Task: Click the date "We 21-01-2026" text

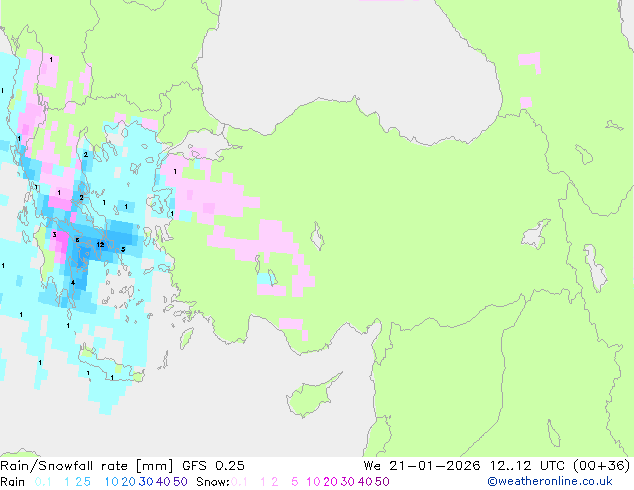Action: pos(422,466)
